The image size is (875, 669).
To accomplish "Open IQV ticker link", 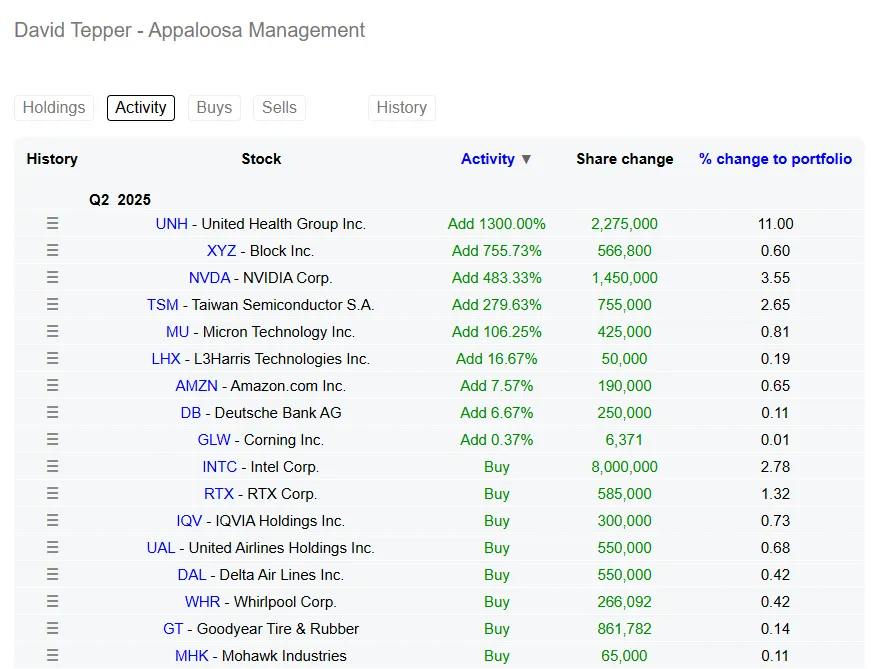I will click(x=189, y=521).
